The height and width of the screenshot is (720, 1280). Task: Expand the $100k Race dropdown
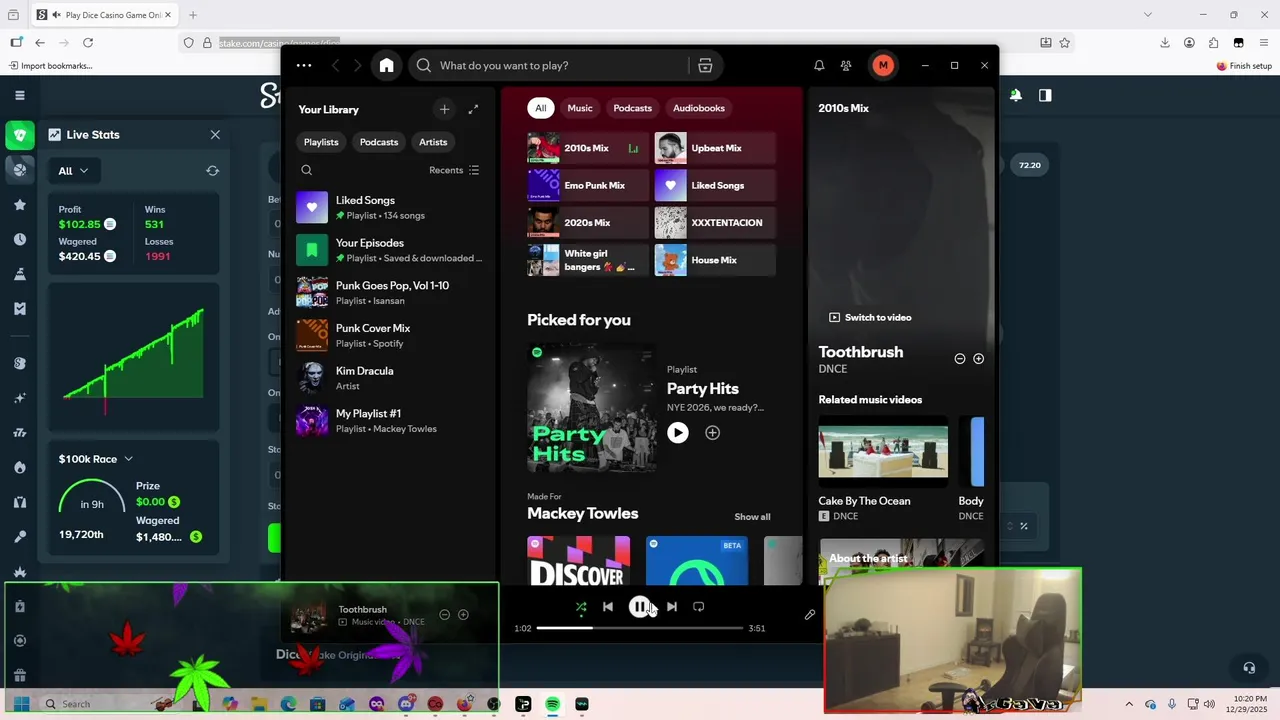point(96,459)
